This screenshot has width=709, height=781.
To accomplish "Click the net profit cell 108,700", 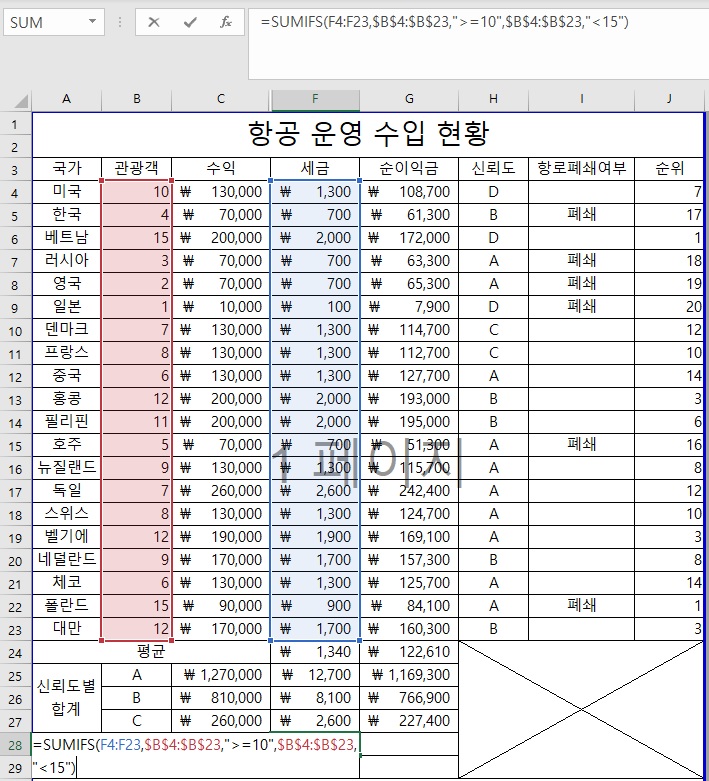I will pyautogui.click(x=409, y=192).
